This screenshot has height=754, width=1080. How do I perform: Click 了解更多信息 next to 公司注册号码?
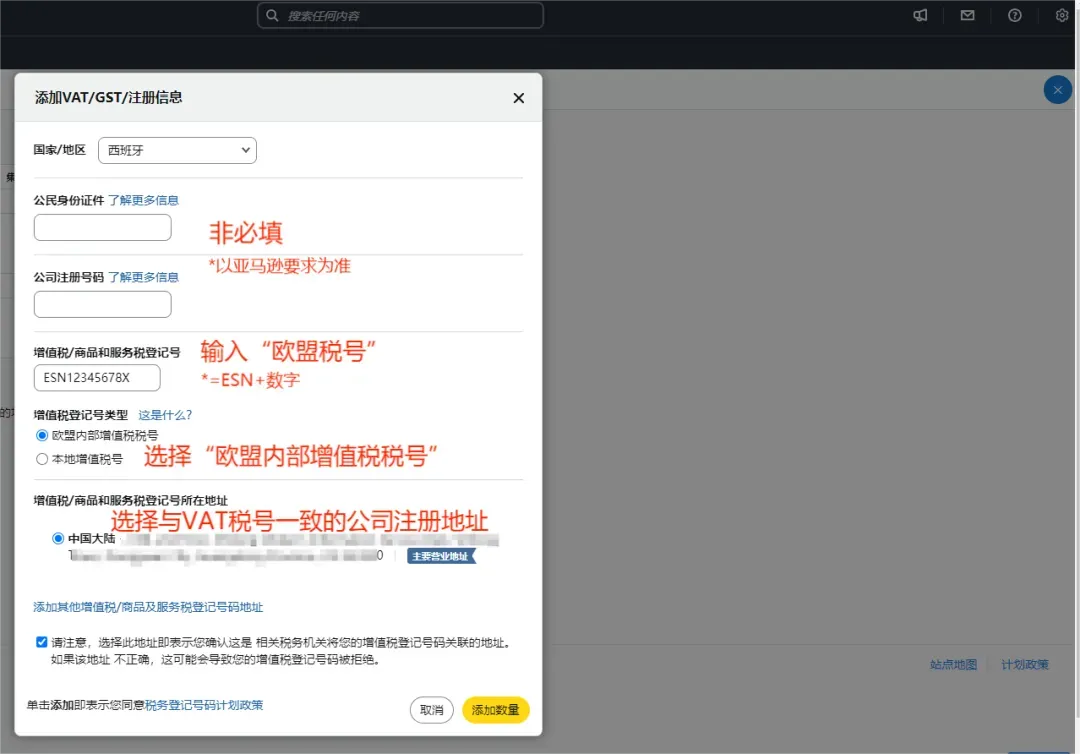tap(143, 277)
